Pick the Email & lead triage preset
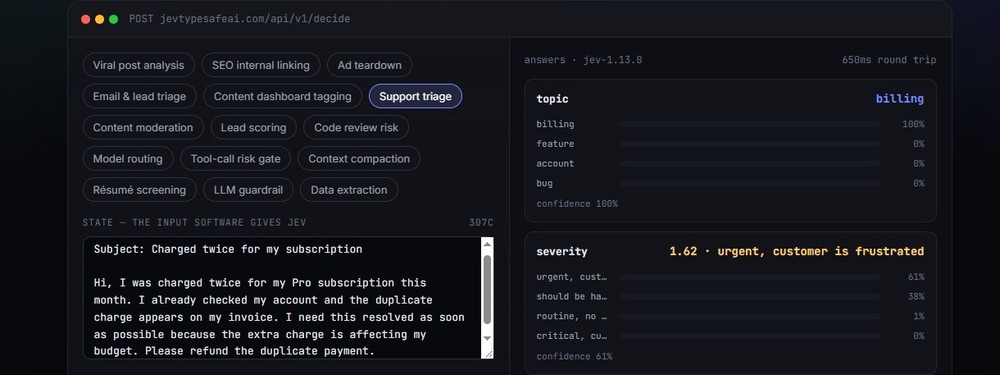Viewport: 1000px width, 375px height. click(x=140, y=96)
